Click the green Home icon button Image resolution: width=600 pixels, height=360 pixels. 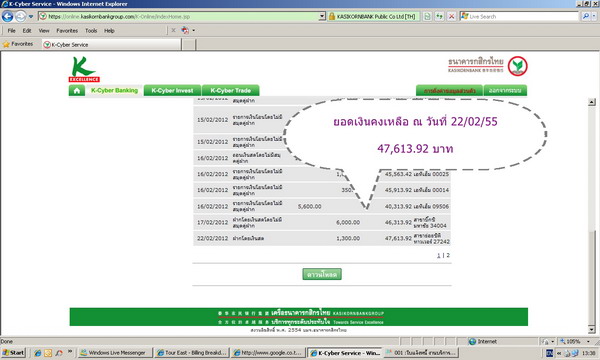point(77,91)
